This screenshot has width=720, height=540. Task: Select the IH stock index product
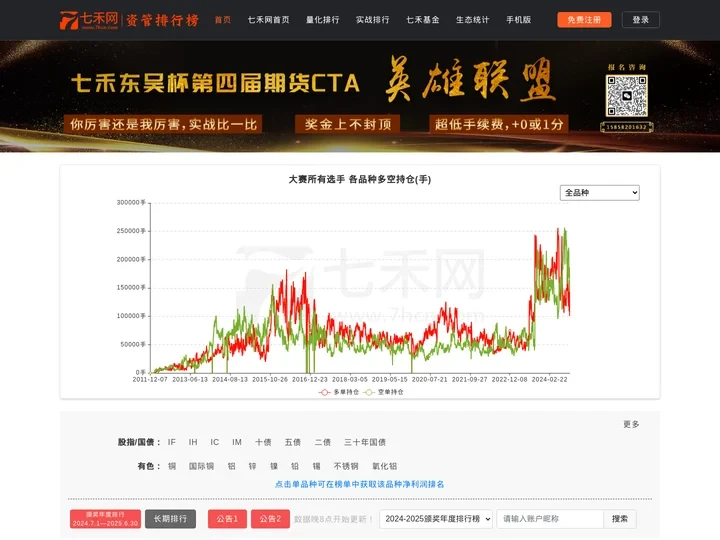click(193, 442)
